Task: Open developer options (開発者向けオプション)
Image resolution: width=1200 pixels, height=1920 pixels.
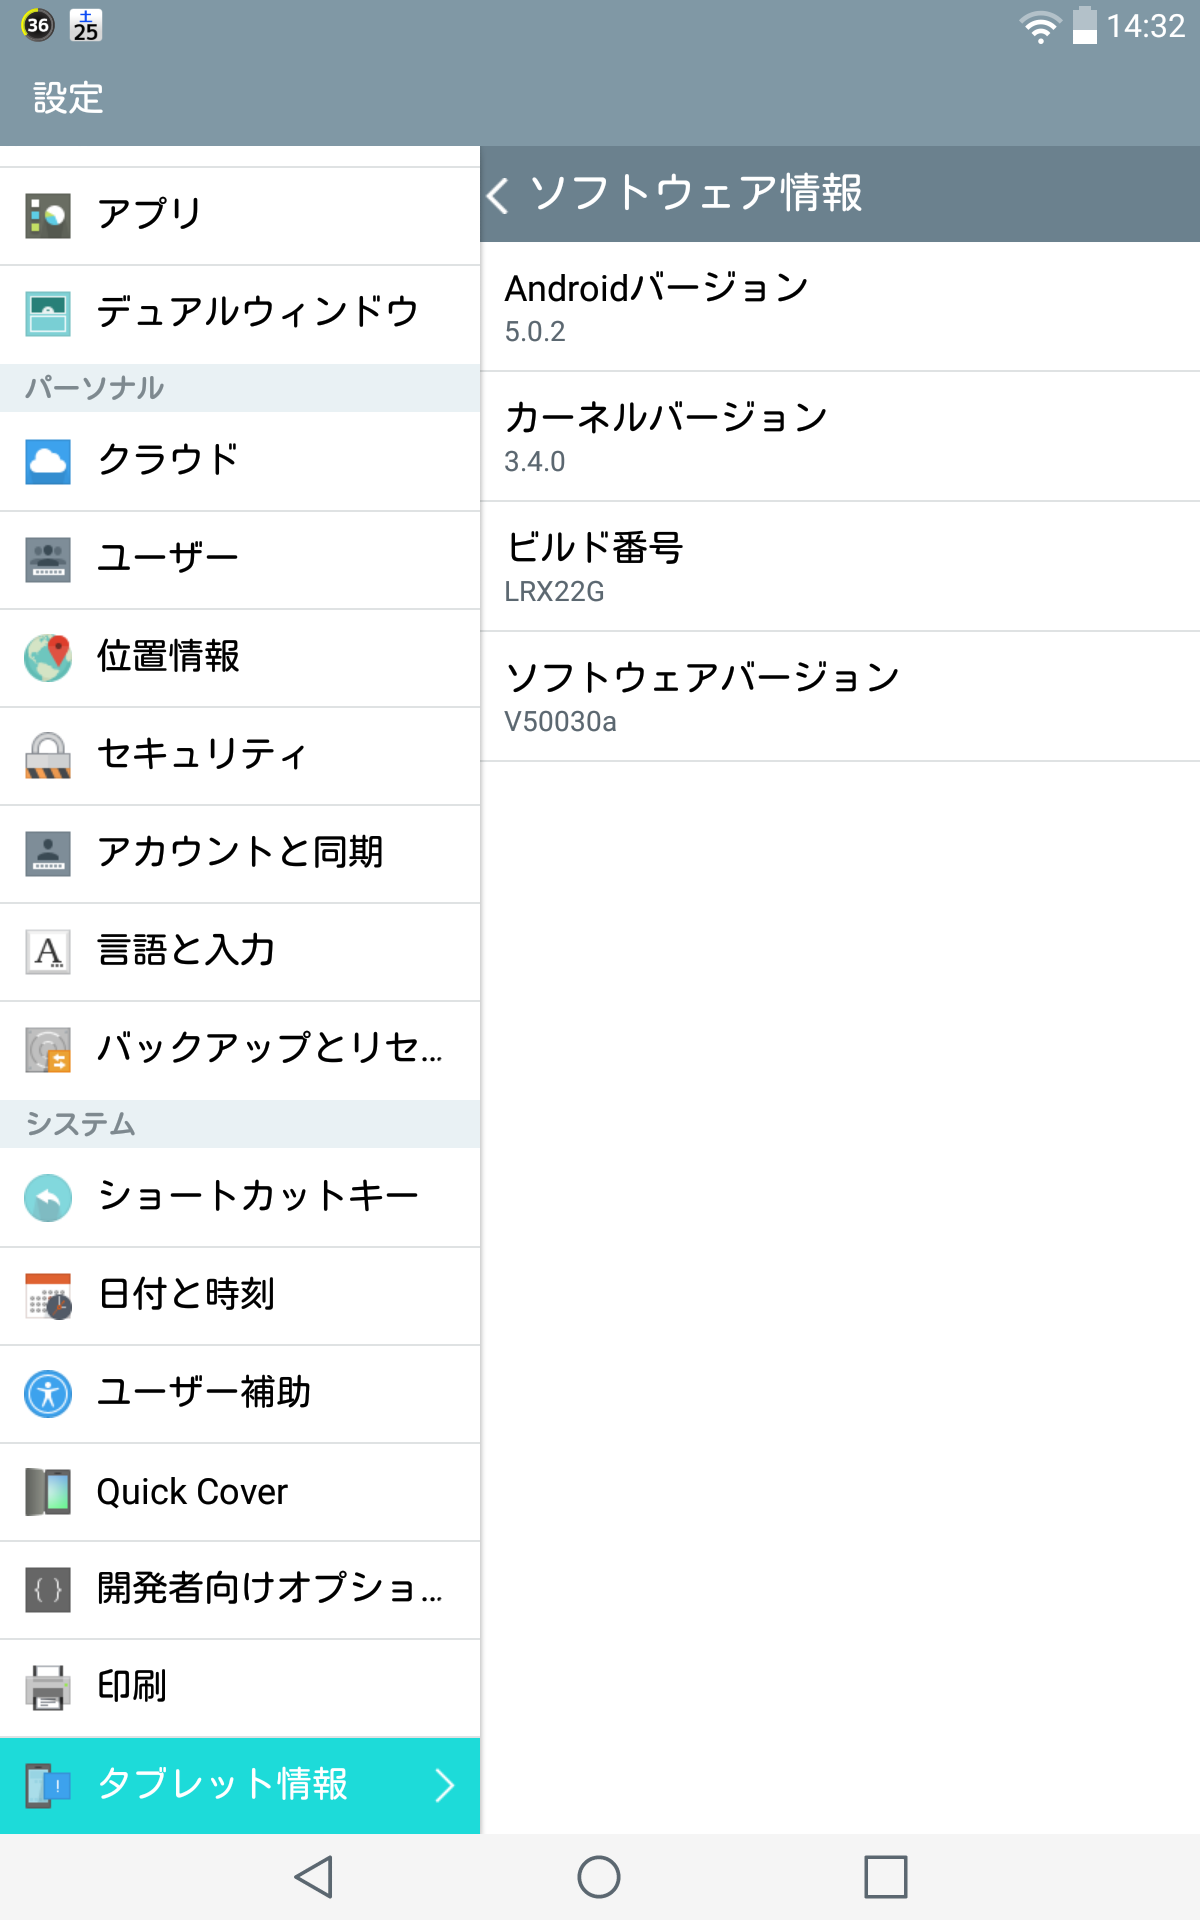Action: click(x=240, y=1589)
